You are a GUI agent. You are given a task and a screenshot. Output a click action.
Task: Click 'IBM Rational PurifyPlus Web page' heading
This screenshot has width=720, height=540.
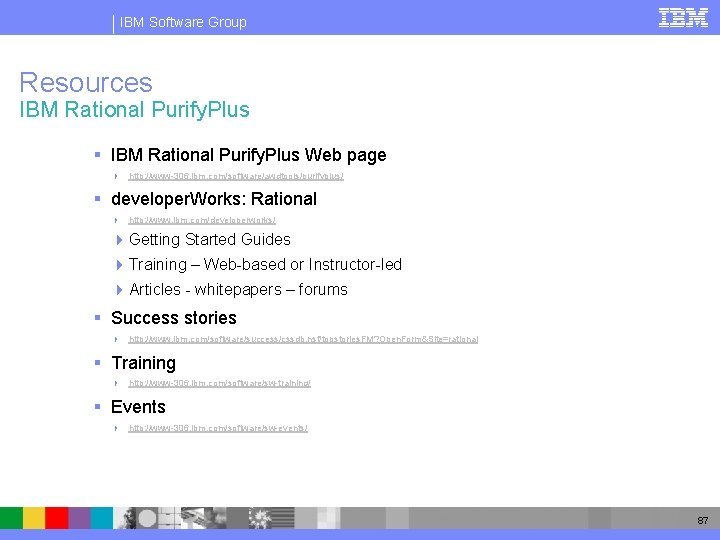(248, 155)
